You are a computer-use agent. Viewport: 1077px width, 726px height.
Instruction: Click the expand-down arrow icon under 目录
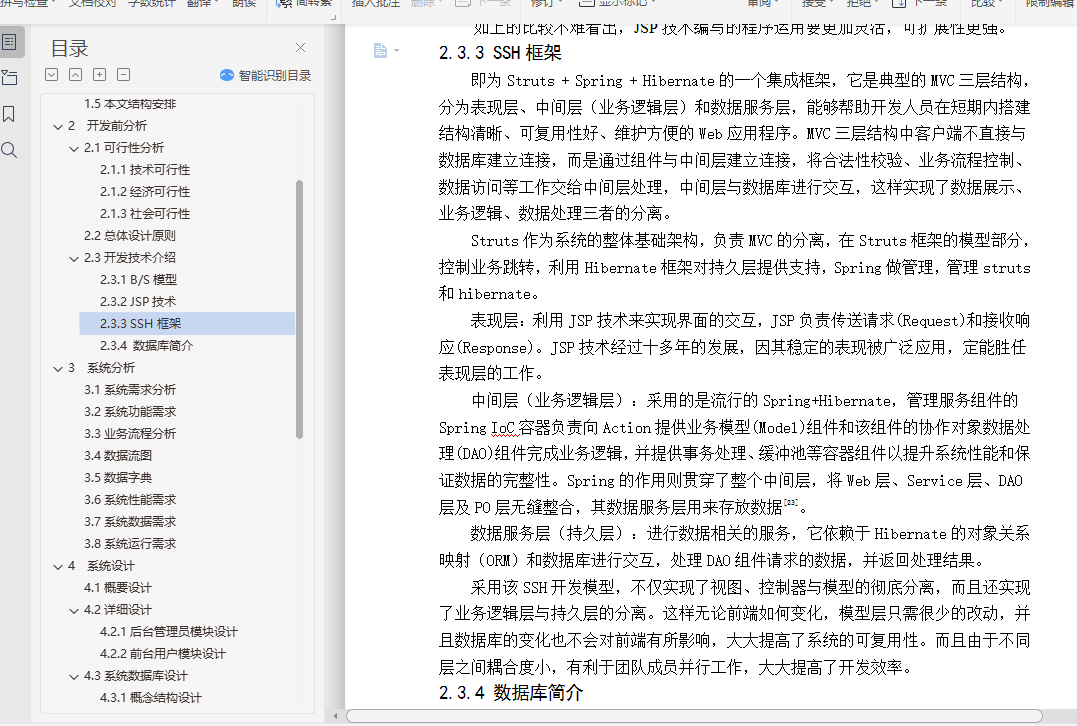pos(52,75)
